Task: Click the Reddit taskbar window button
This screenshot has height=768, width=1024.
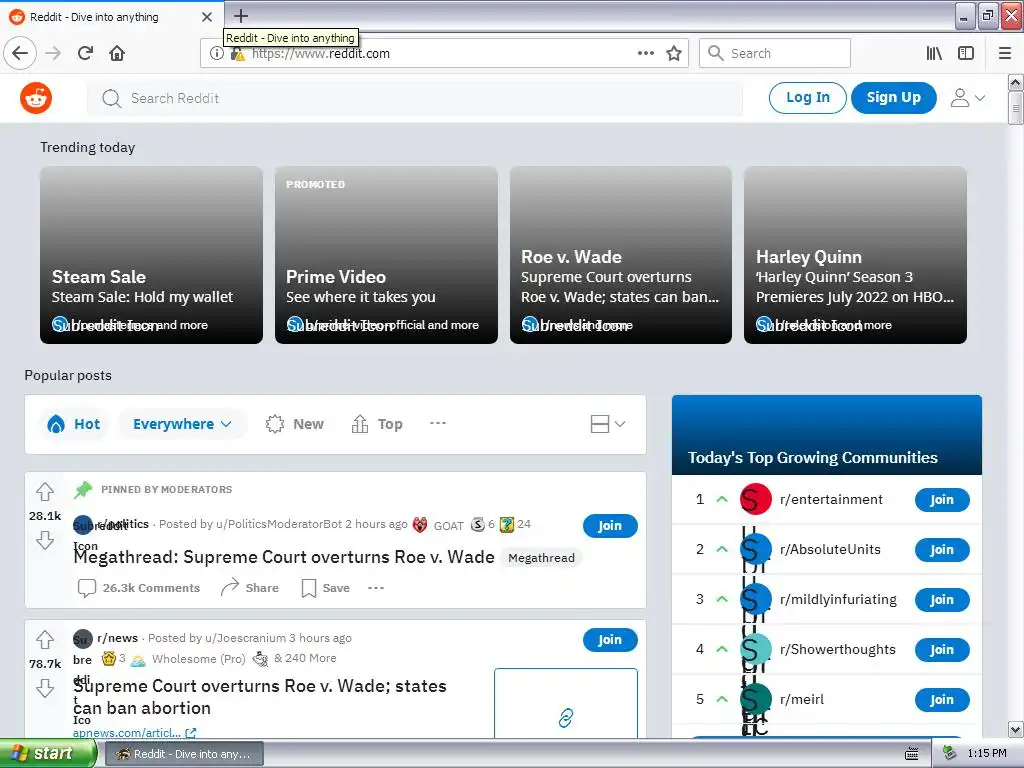Action: 184,754
